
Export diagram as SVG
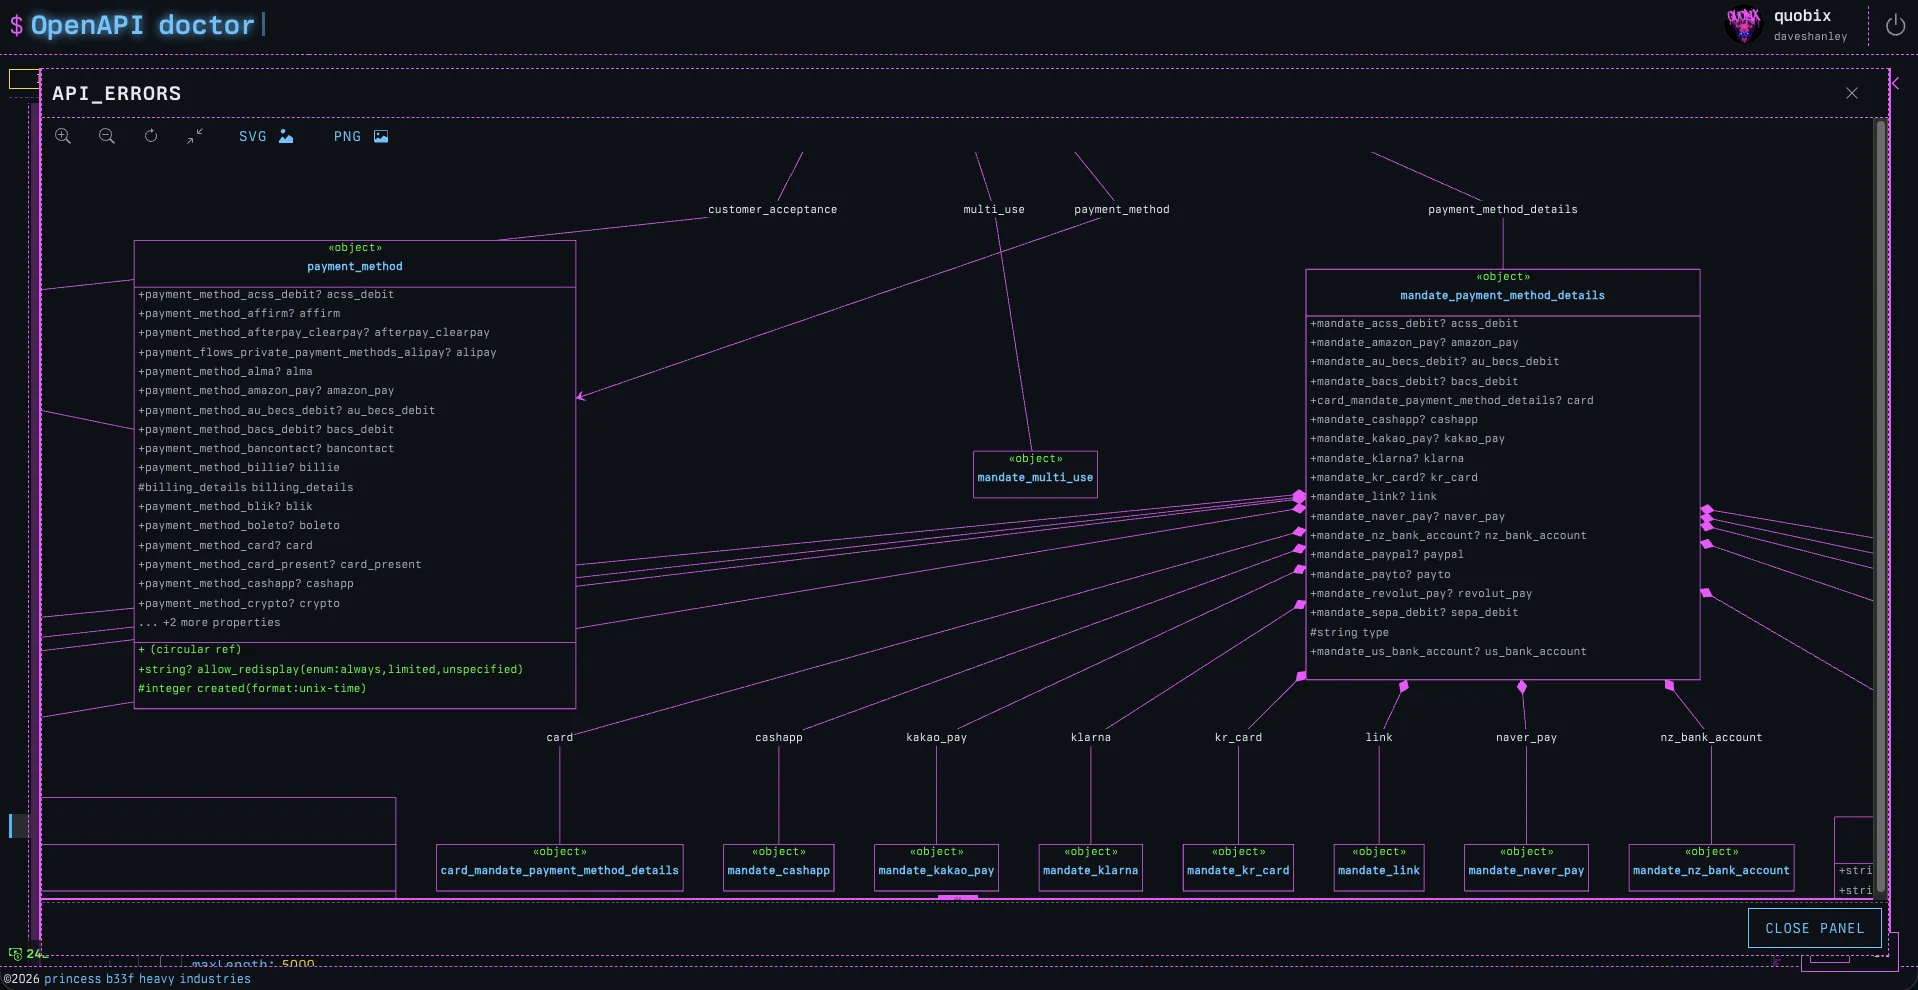pos(265,136)
